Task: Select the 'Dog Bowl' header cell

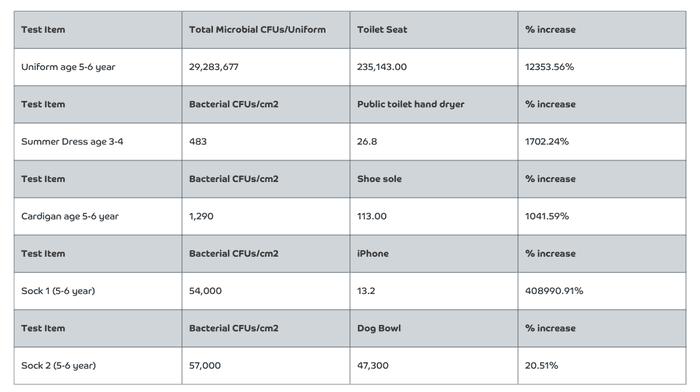Action: [434, 328]
